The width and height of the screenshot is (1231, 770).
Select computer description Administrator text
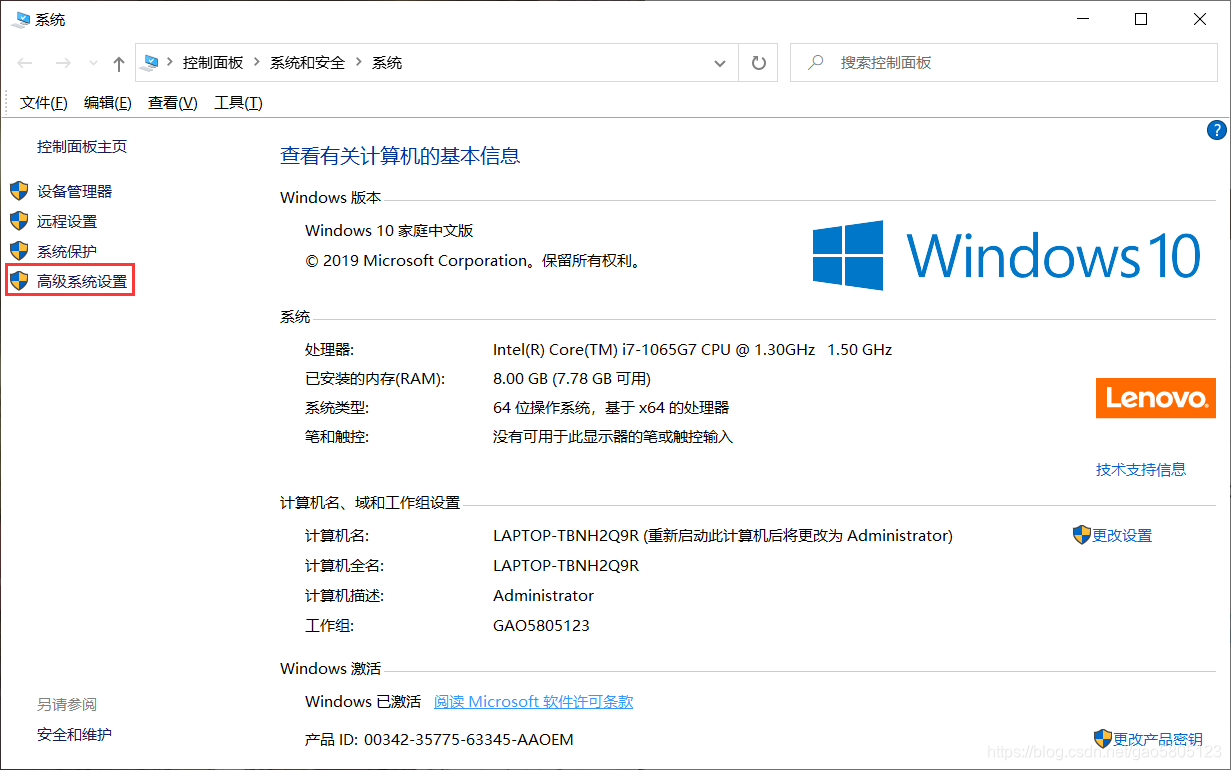(543, 595)
